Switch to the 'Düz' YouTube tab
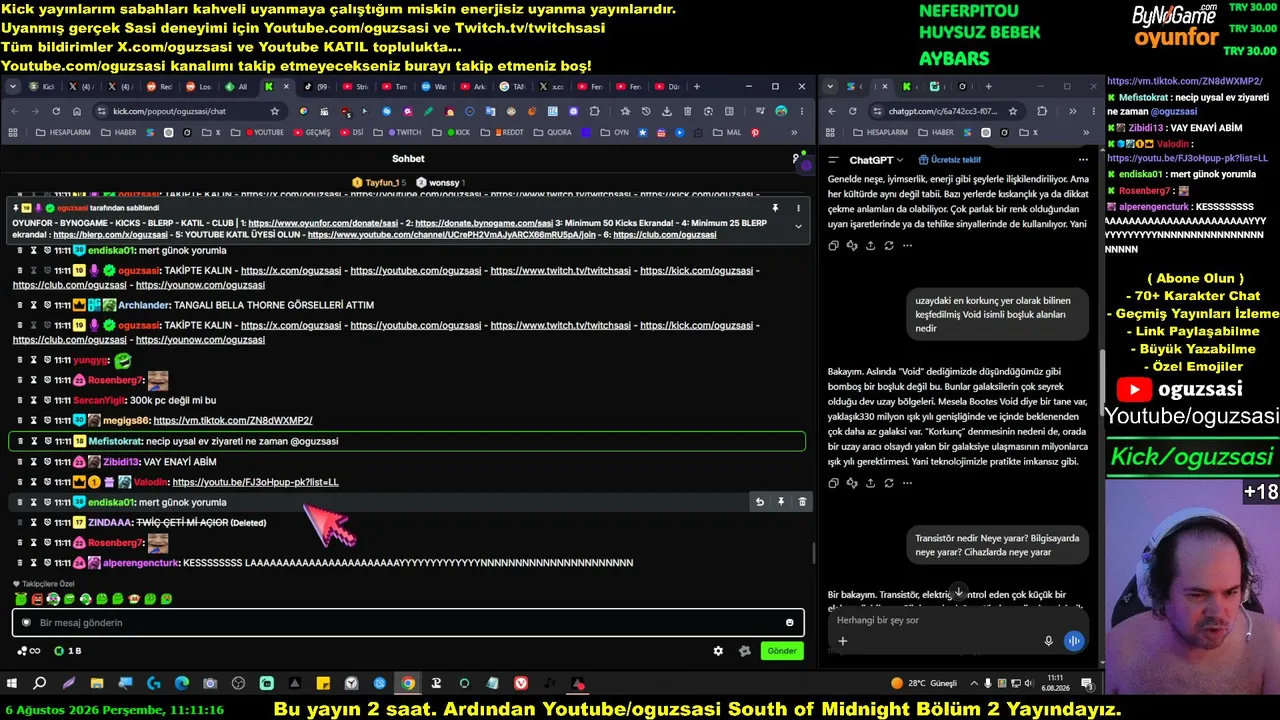Viewport: 1280px width, 720px height. click(666, 87)
